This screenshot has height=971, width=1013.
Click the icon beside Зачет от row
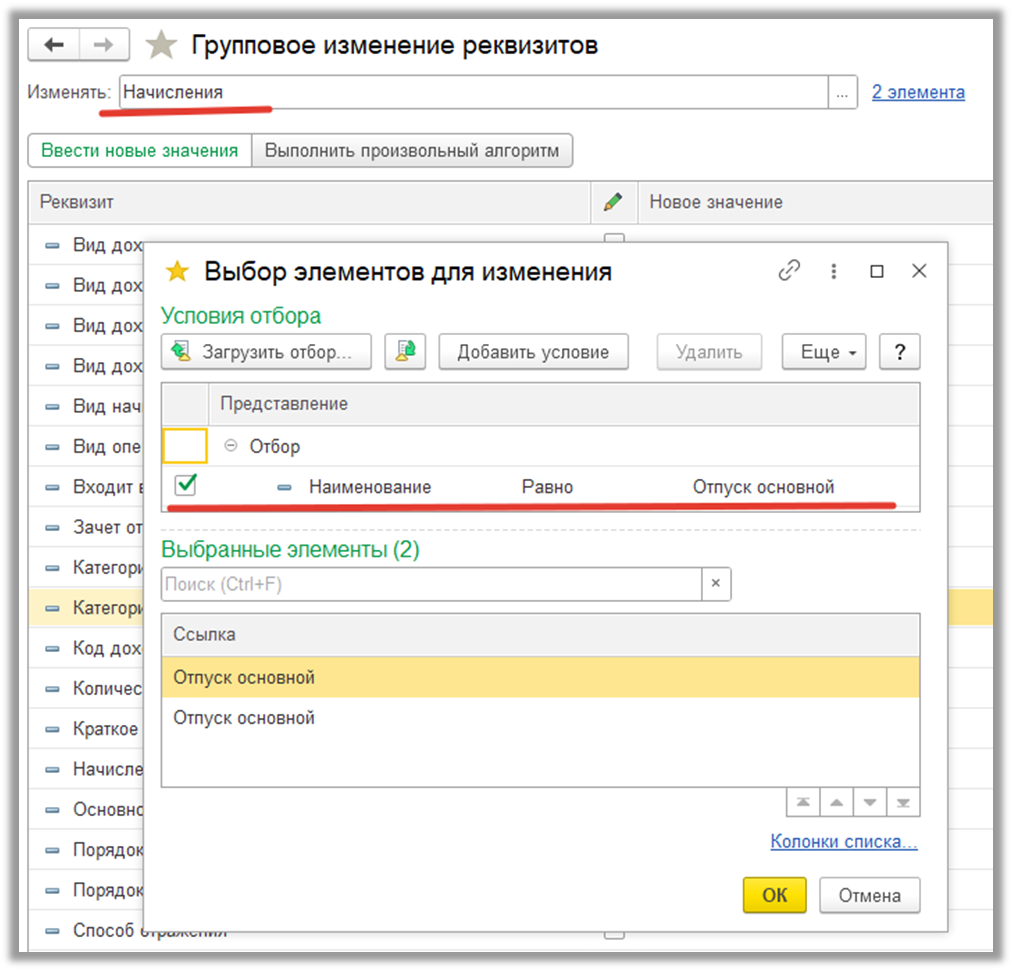click(x=52, y=527)
